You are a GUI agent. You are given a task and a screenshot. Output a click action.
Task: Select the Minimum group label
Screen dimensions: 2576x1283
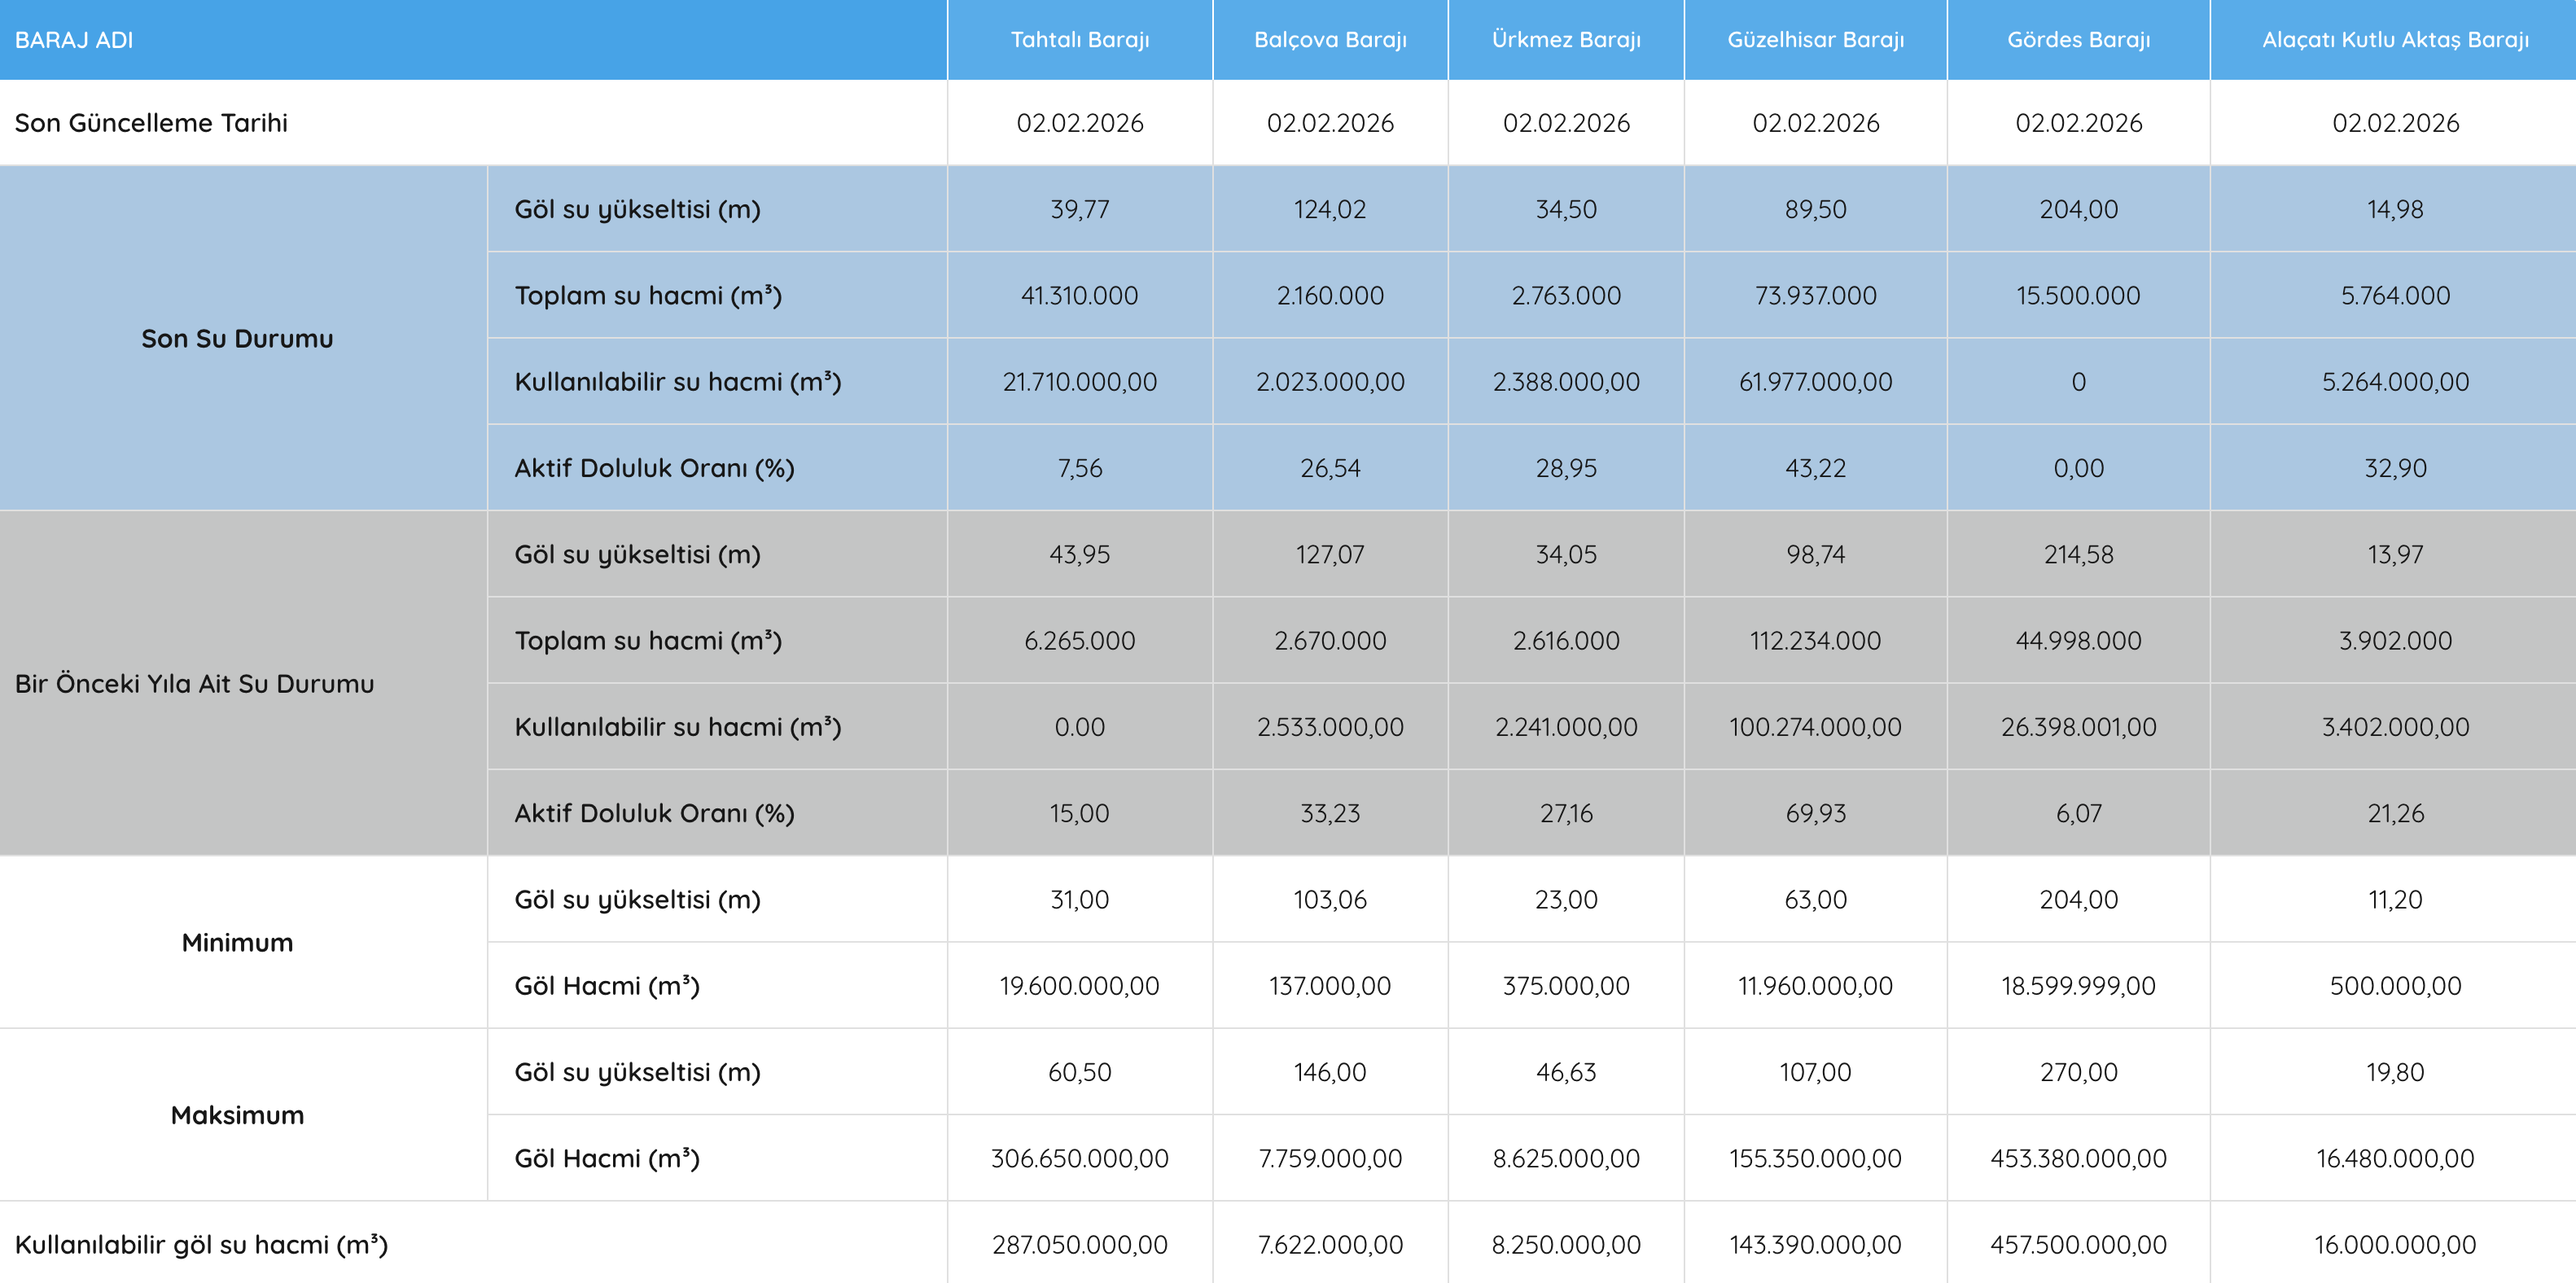pos(237,943)
